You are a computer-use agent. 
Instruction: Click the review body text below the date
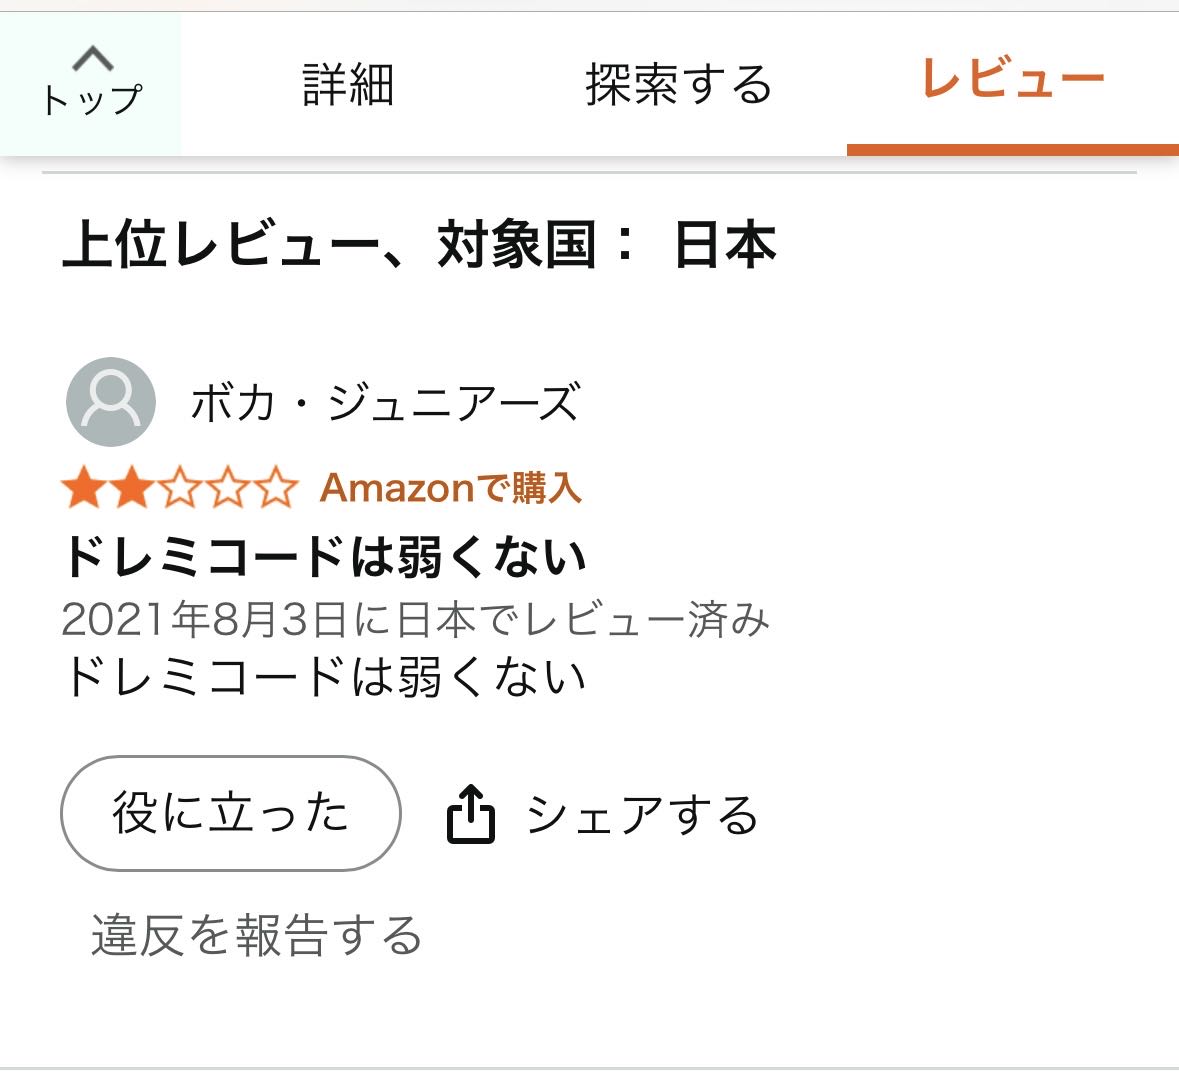(x=325, y=677)
